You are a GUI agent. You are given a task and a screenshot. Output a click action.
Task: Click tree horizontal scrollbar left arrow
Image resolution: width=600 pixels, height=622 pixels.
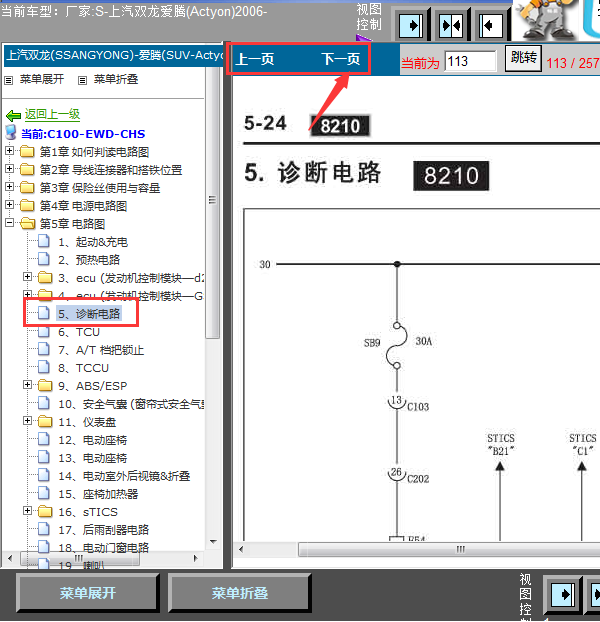click(10, 559)
